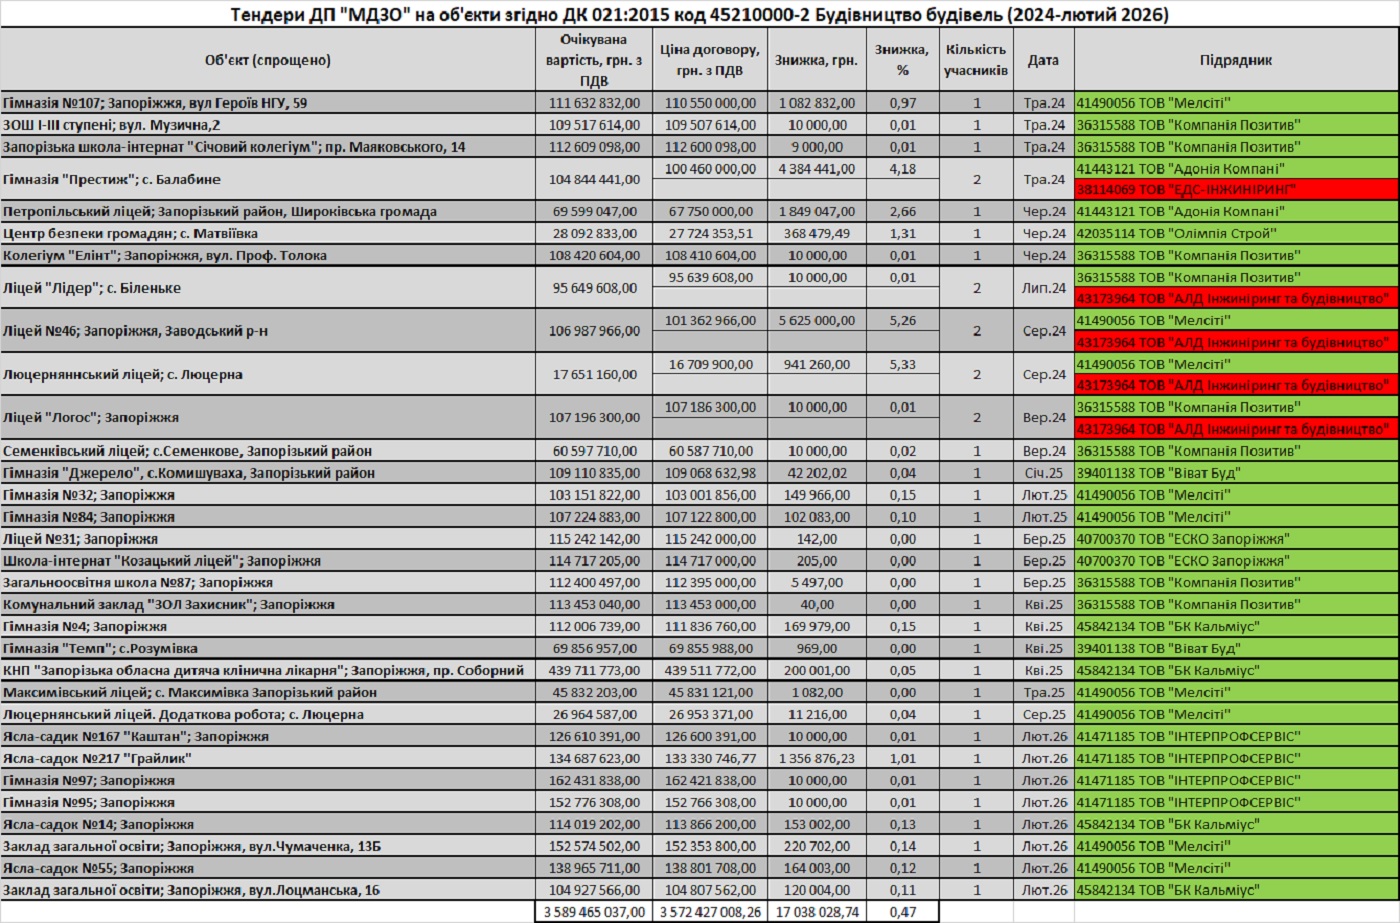Click the "Січ.25" date cell
This screenshot has height=923, width=1400.
point(1043,473)
